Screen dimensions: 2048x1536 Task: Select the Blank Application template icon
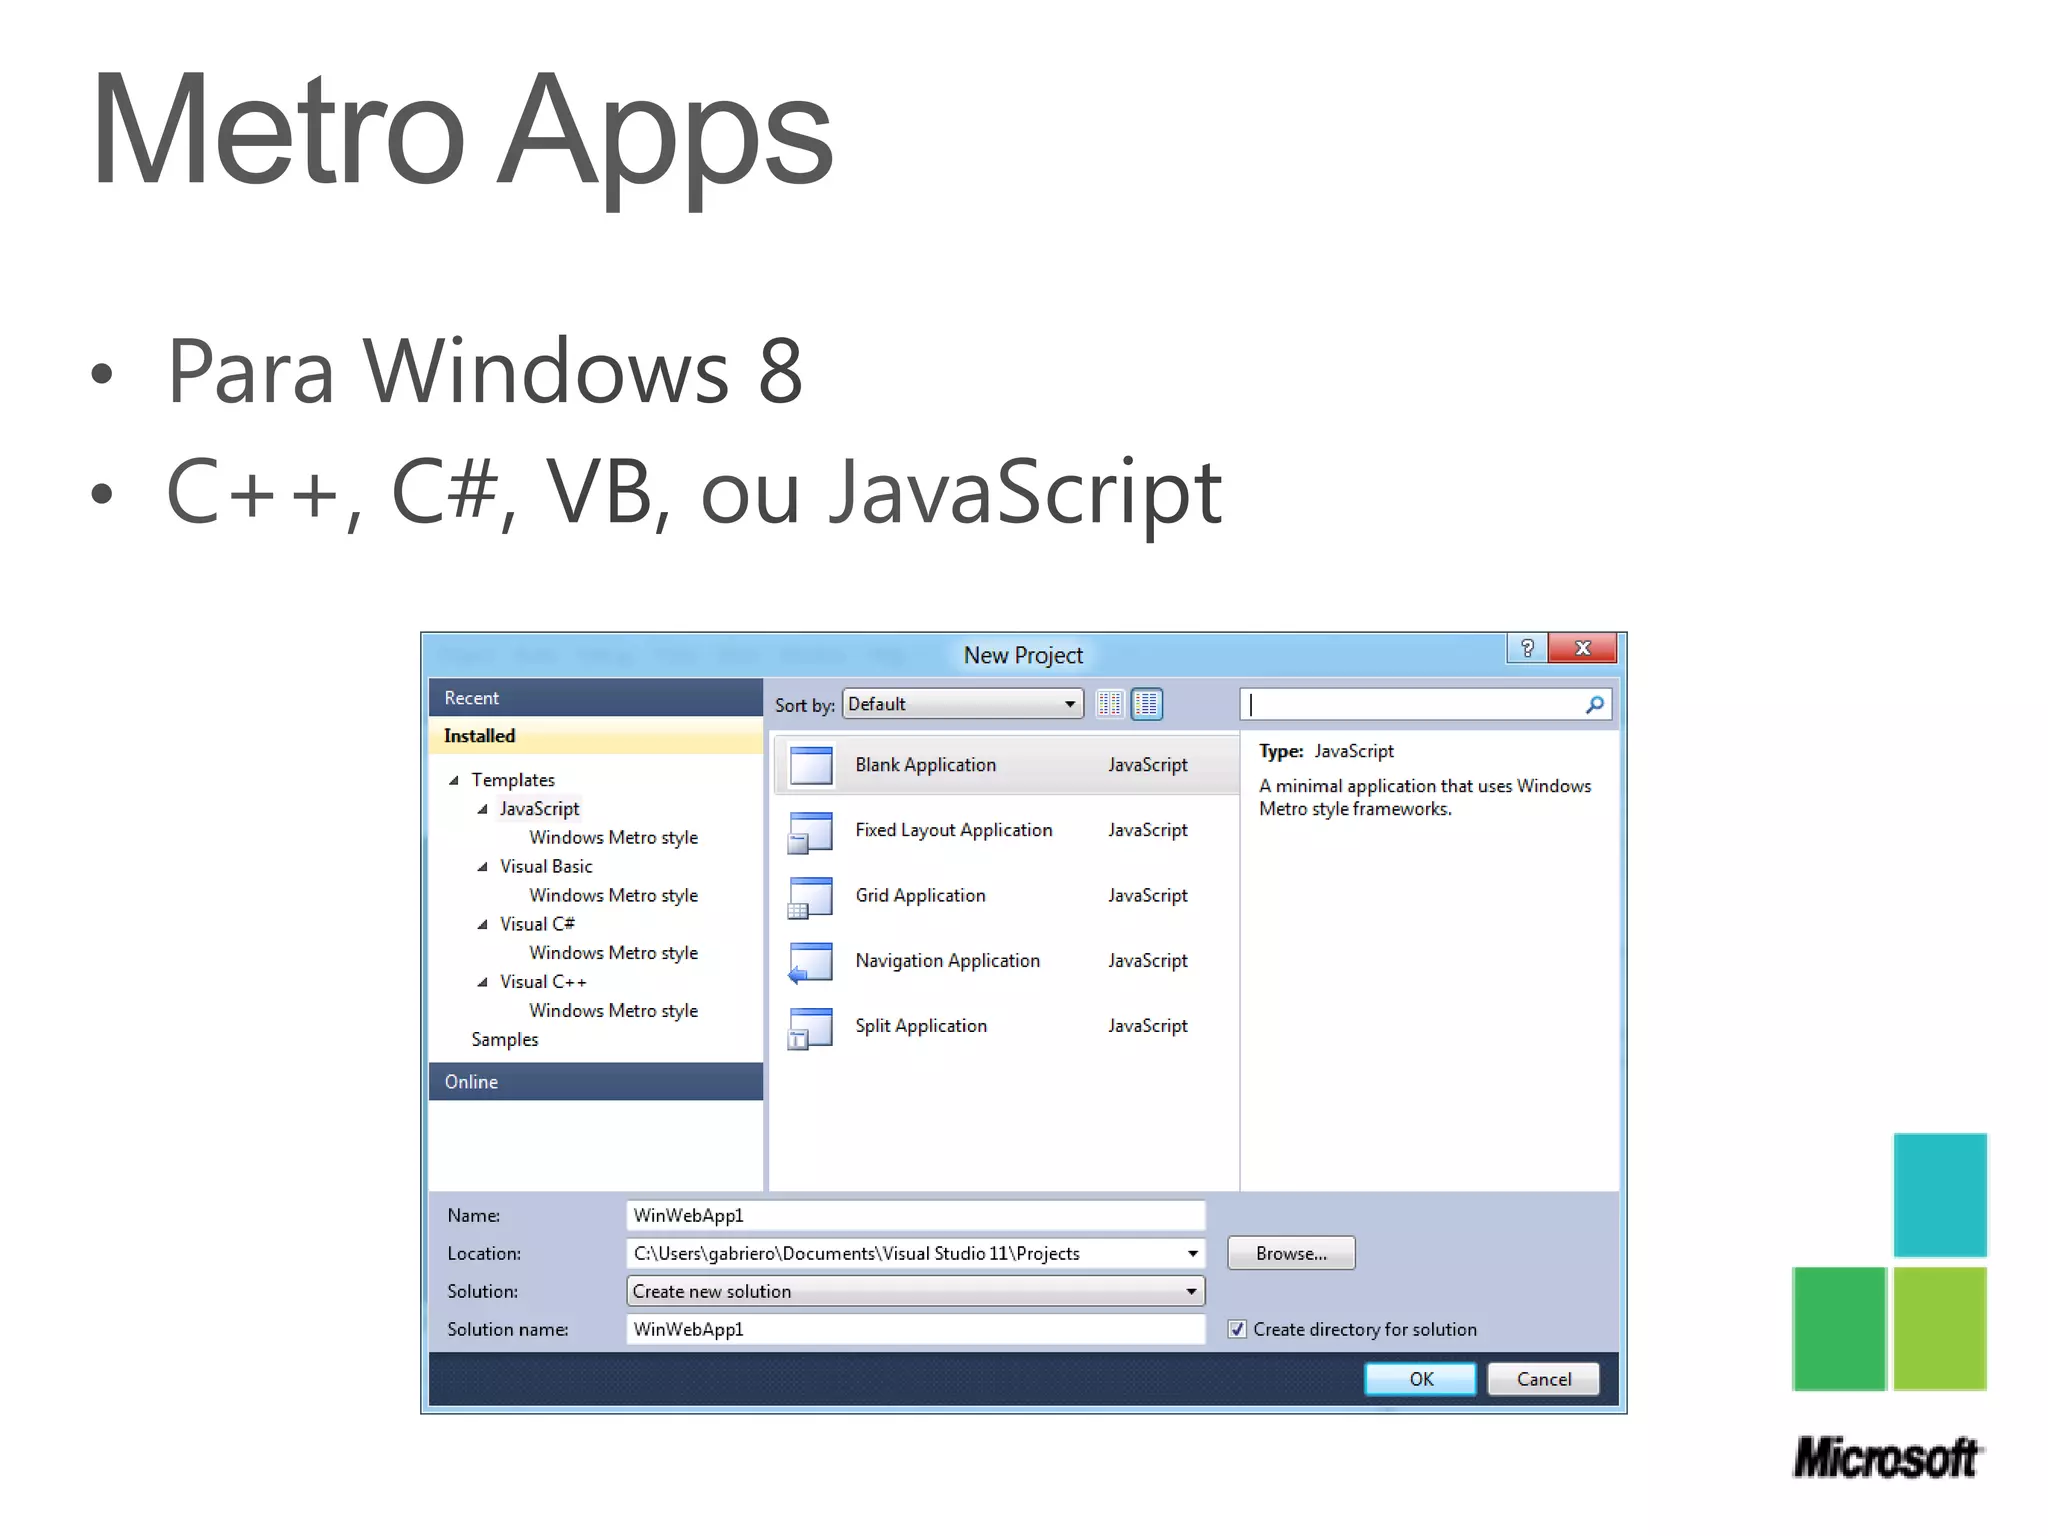click(x=811, y=765)
